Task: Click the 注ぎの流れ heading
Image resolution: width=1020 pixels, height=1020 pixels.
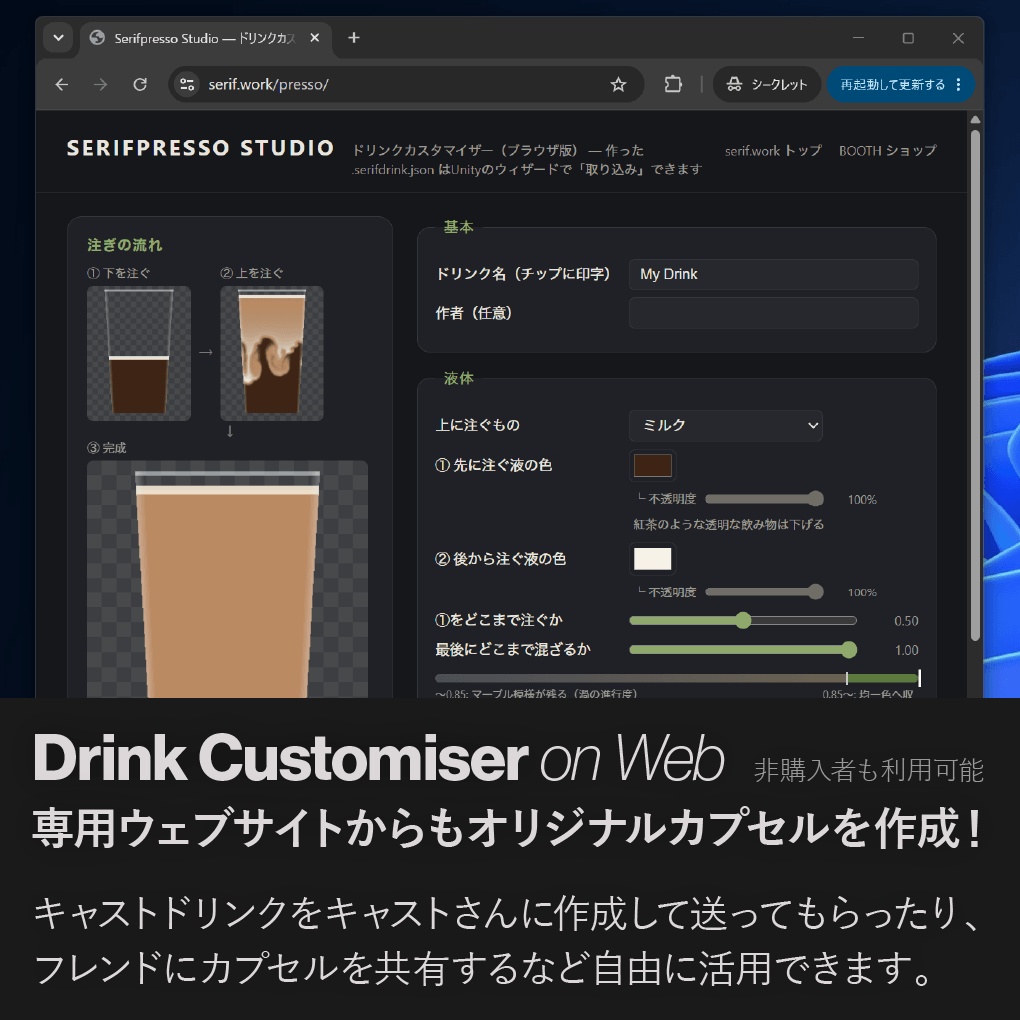Action: [x=124, y=245]
